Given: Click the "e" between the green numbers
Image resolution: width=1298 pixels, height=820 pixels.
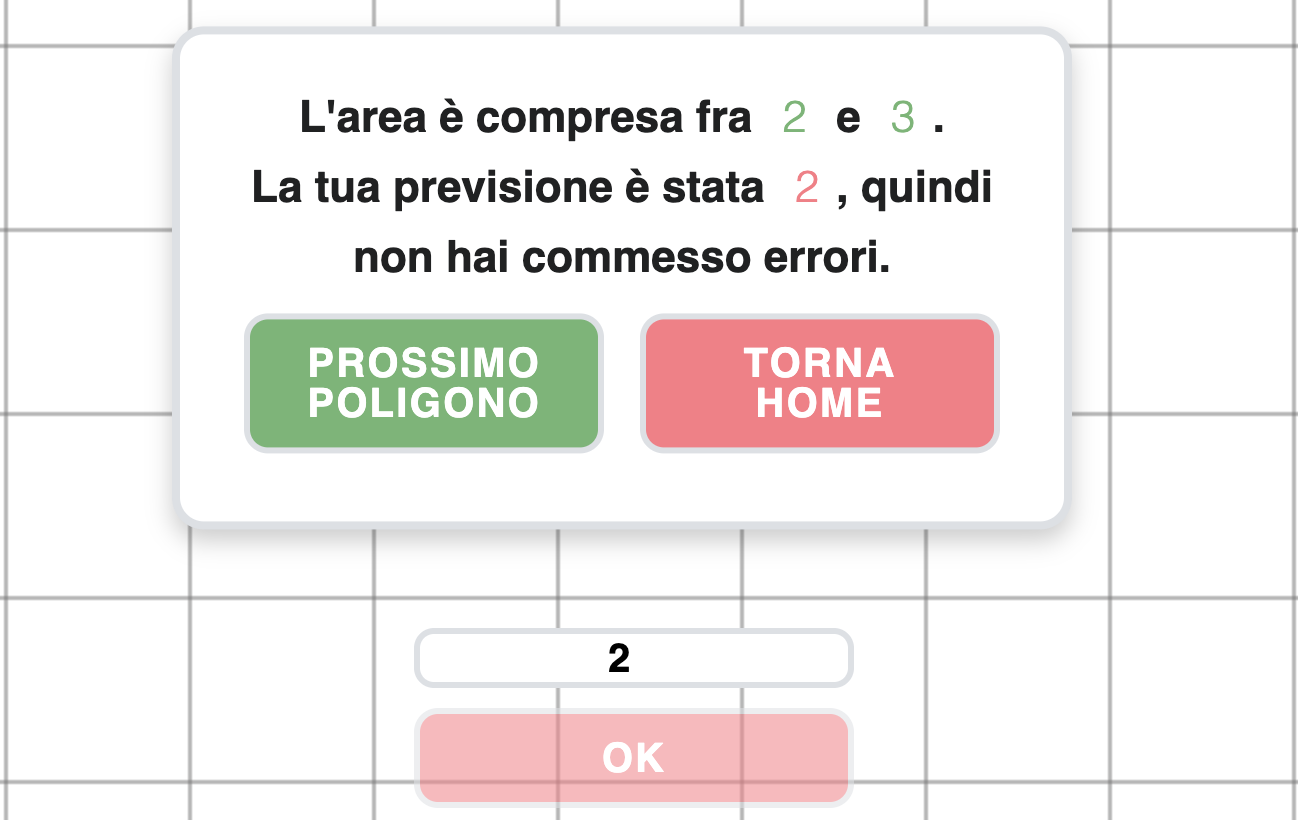Looking at the screenshot, I should (848, 118).
